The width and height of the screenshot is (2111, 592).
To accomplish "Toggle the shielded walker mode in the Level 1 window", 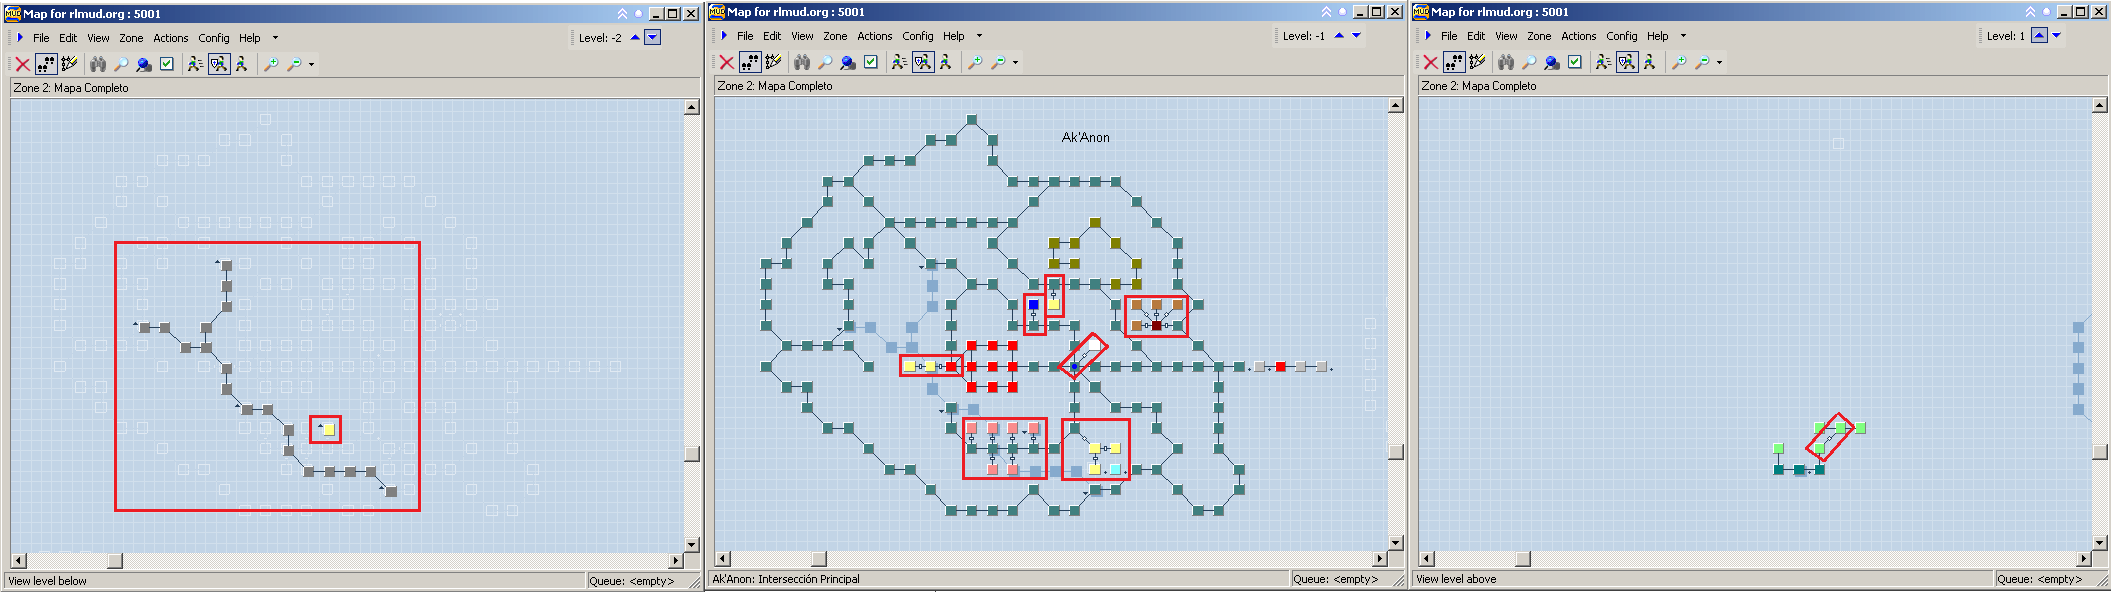I will pyautogui.click(x=1627, y=62).
